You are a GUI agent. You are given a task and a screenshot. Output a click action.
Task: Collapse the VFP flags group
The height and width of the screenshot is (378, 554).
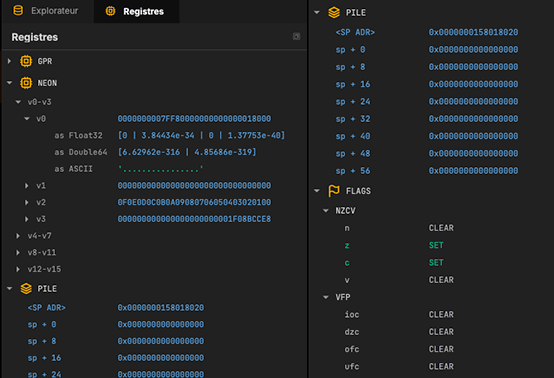(x=326, y=297)
